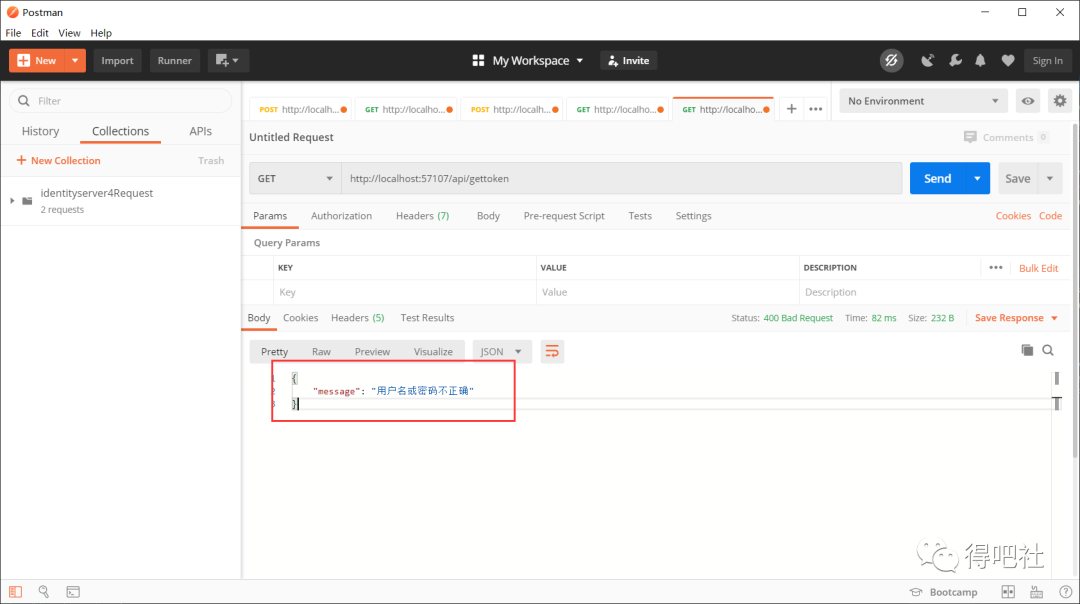Open the Test Results tab
The height and width of the screenshot is (604, 1080).
tap(427, 317)
